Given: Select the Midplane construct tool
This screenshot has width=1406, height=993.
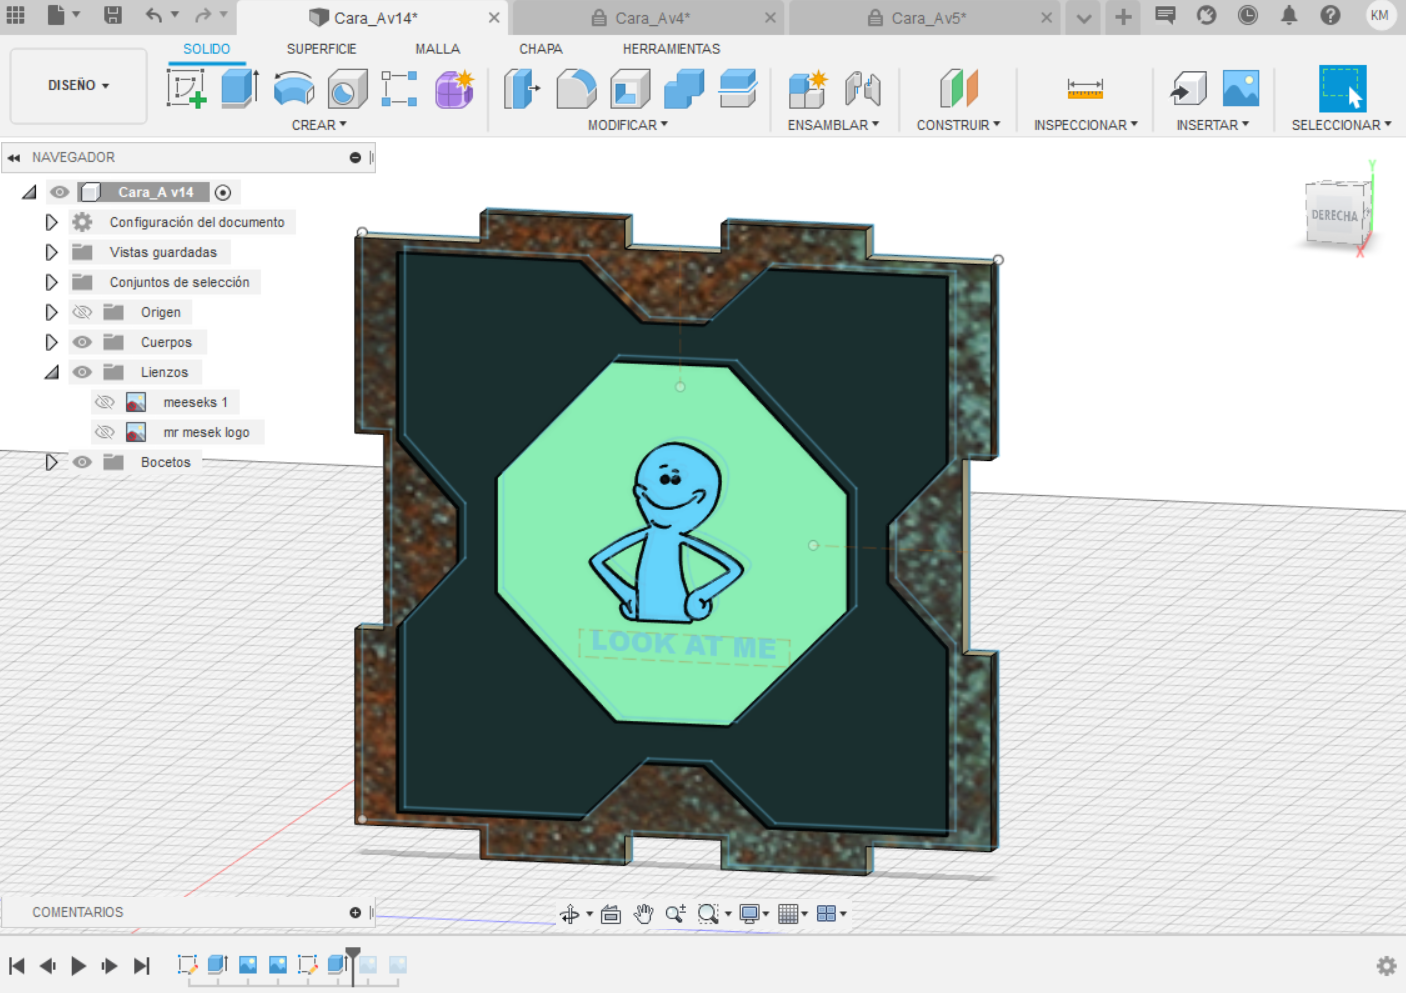Looking at the screenshot, I should tap(958, 89).
